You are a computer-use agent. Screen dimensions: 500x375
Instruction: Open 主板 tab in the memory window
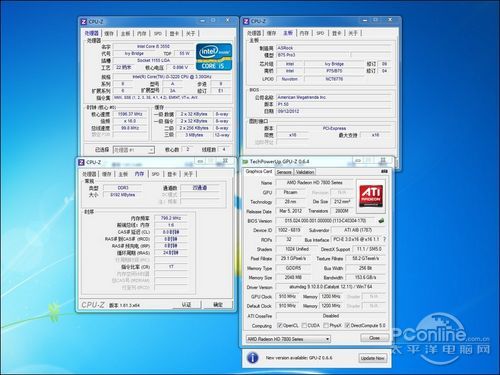(x=123, y=174)
